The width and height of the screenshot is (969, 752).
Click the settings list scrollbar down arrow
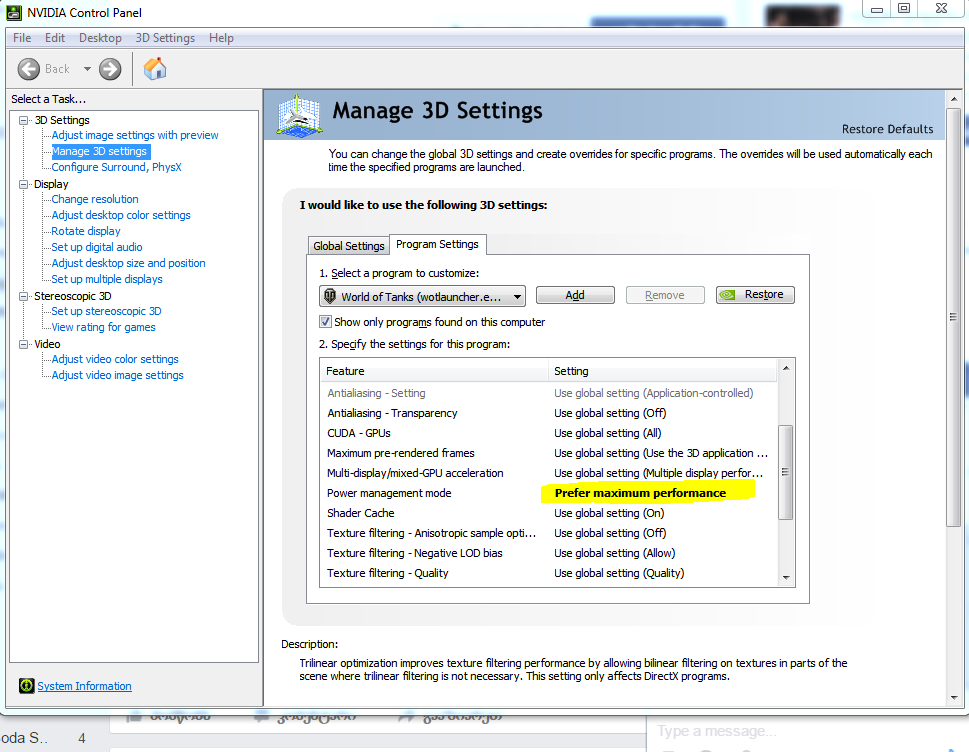pos(786,577)
